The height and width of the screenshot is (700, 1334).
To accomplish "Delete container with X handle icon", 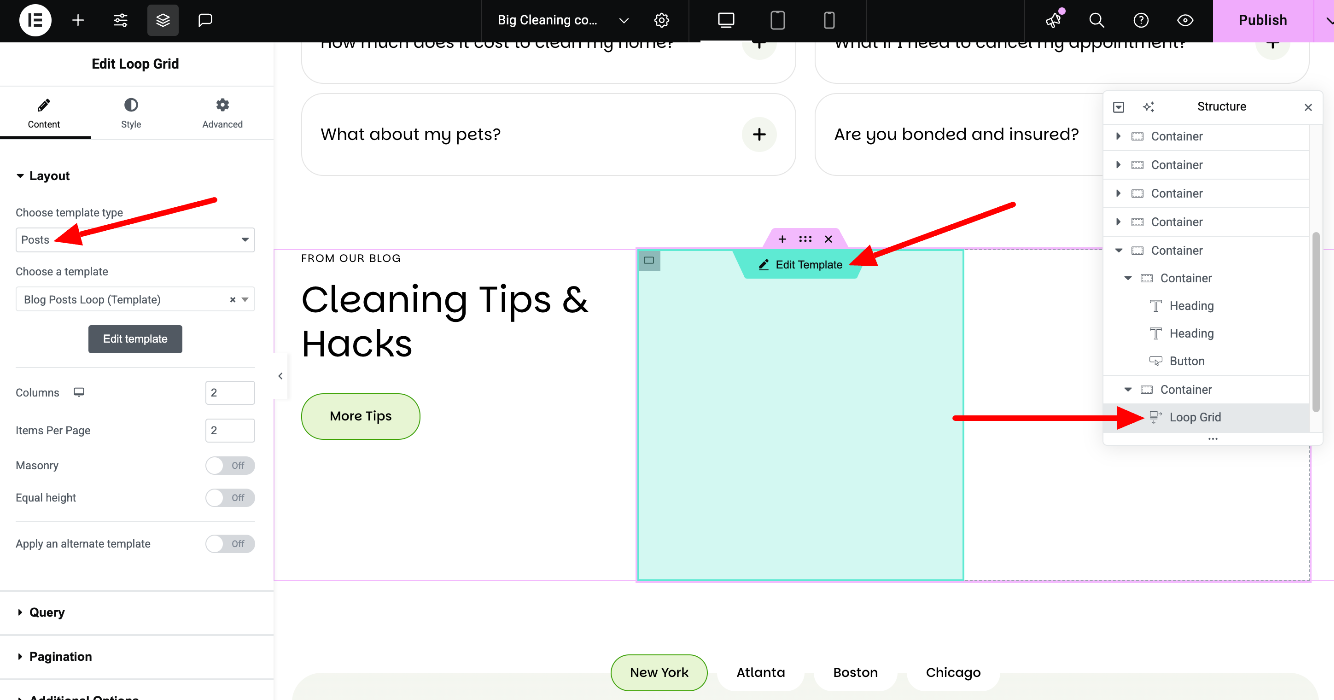I will (x=828, y=239).
